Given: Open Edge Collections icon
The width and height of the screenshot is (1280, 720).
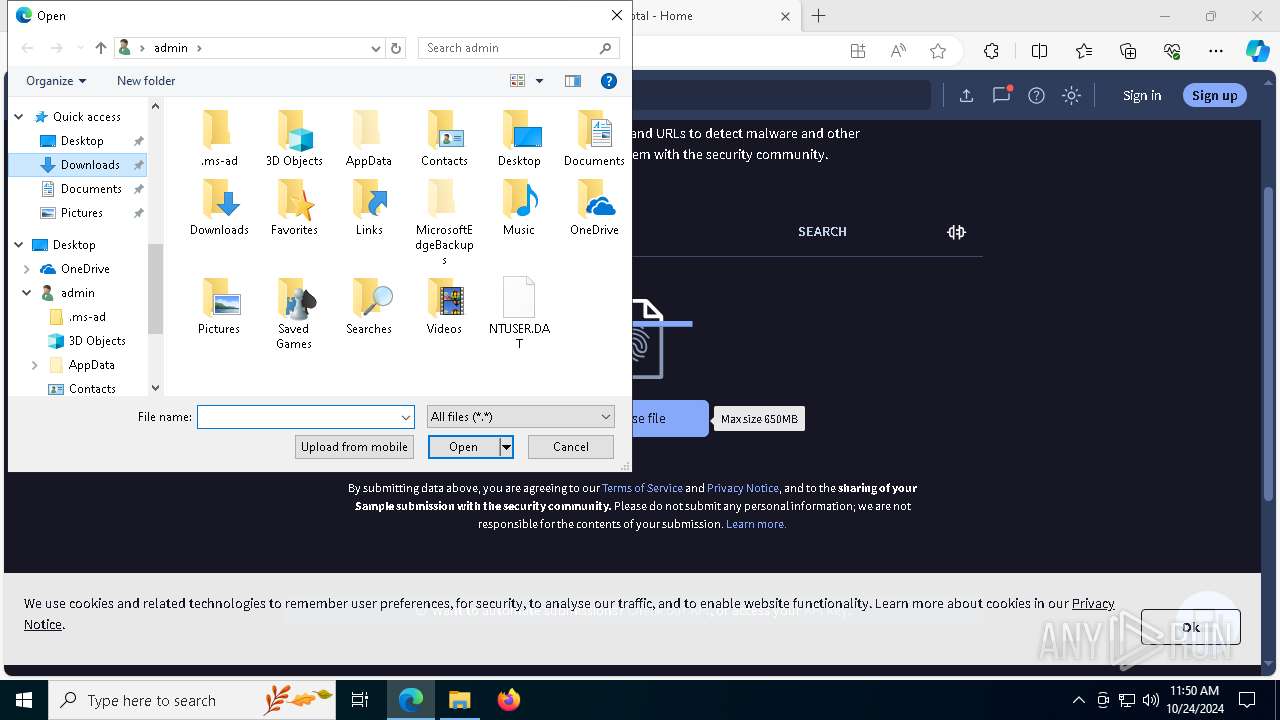Looking at the screenshot, I should [x=1128, y=51].
